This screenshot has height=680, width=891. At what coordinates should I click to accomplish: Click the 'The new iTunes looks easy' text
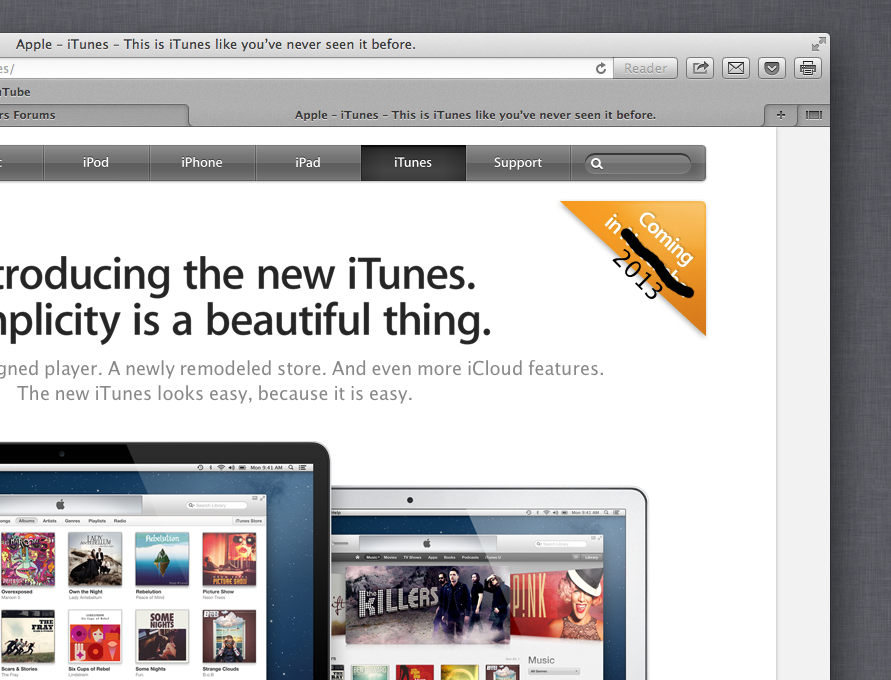215,394
